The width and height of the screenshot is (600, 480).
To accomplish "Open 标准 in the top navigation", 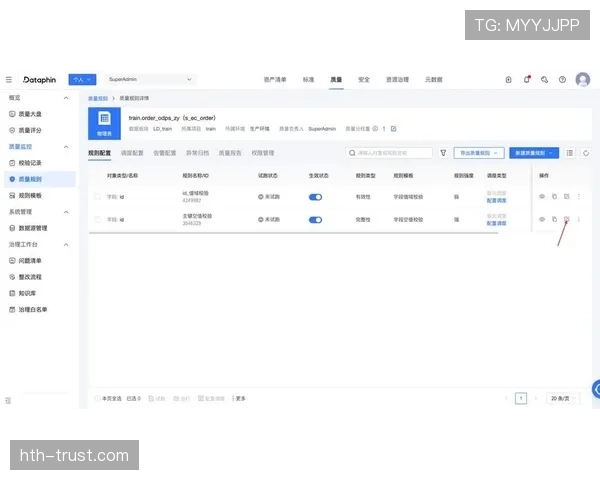I will [x=308, y=80].
